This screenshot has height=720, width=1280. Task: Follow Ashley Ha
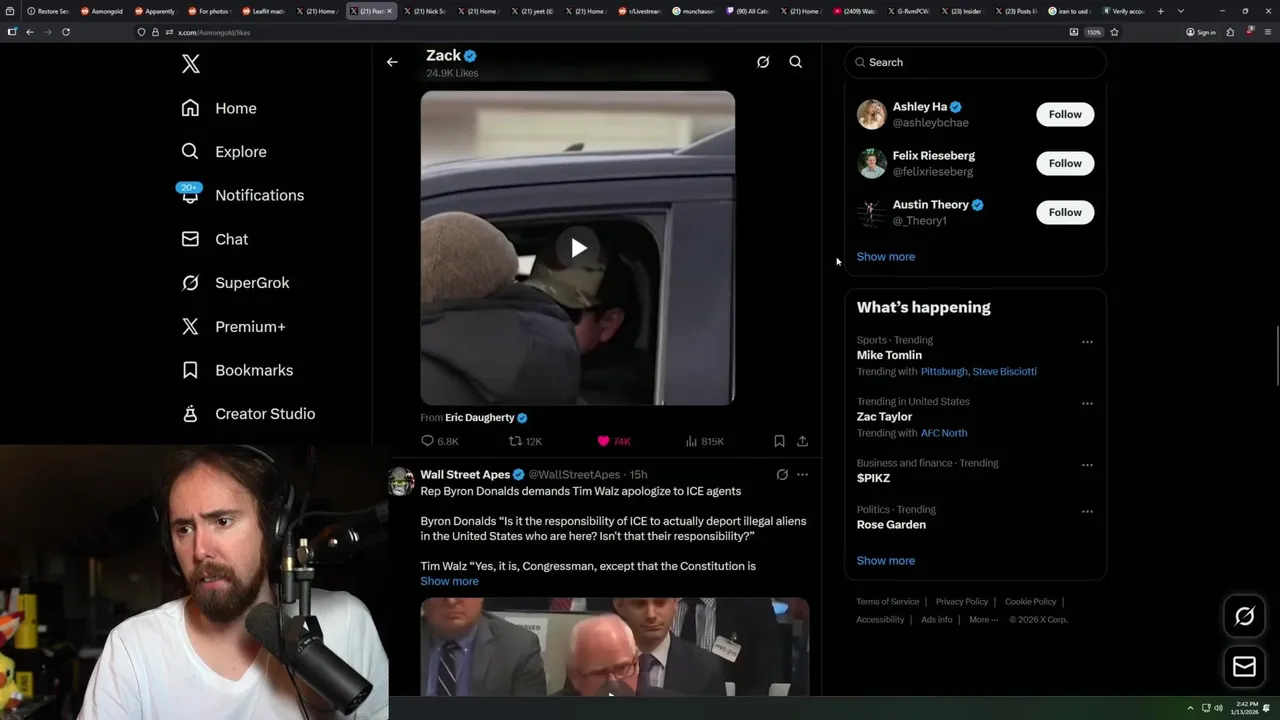pyautogui.click(x=1065, y=114)
